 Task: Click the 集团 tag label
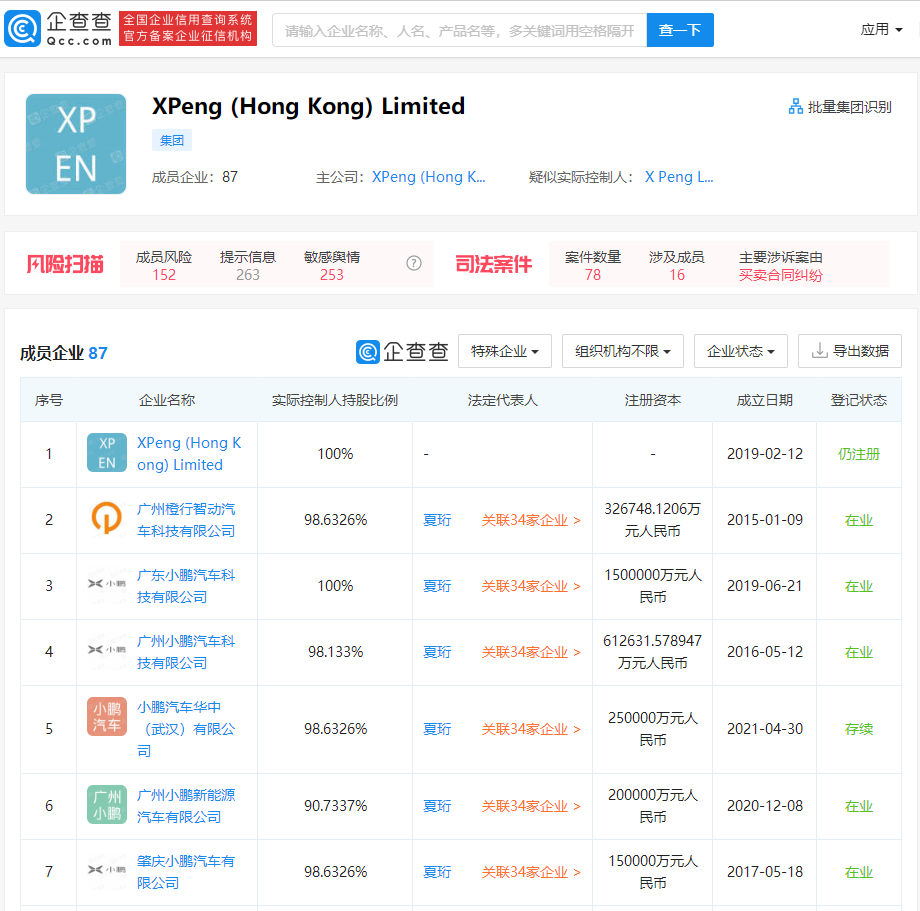172,141
